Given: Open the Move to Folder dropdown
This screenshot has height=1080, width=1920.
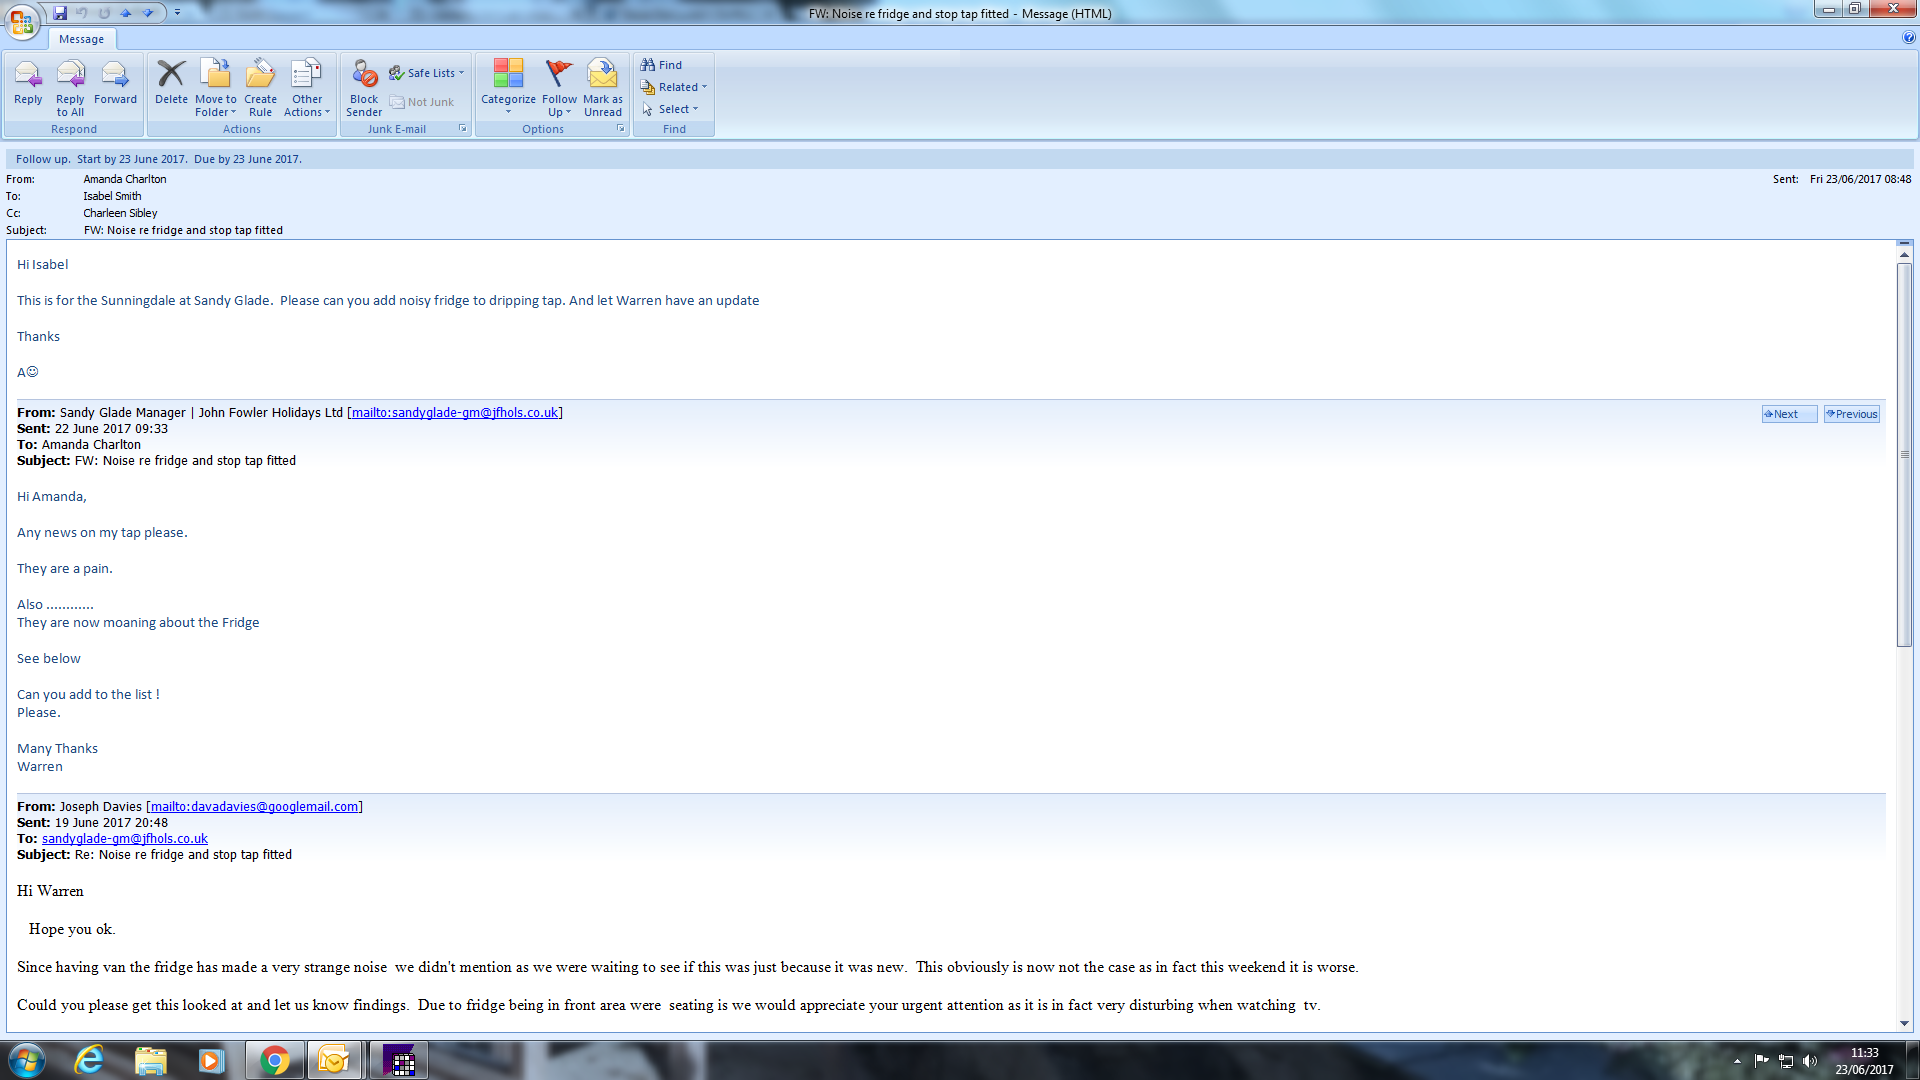Looking at the screenshot, I should tap(216, 105).
